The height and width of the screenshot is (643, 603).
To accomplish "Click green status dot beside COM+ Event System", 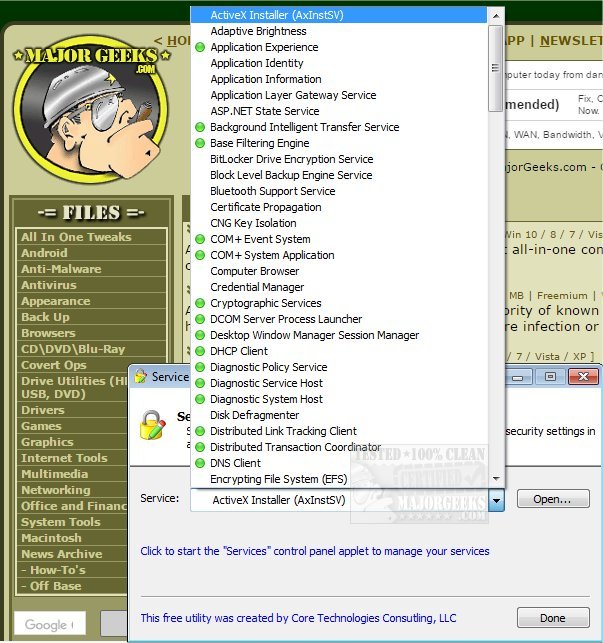I will tap(200, 239).
